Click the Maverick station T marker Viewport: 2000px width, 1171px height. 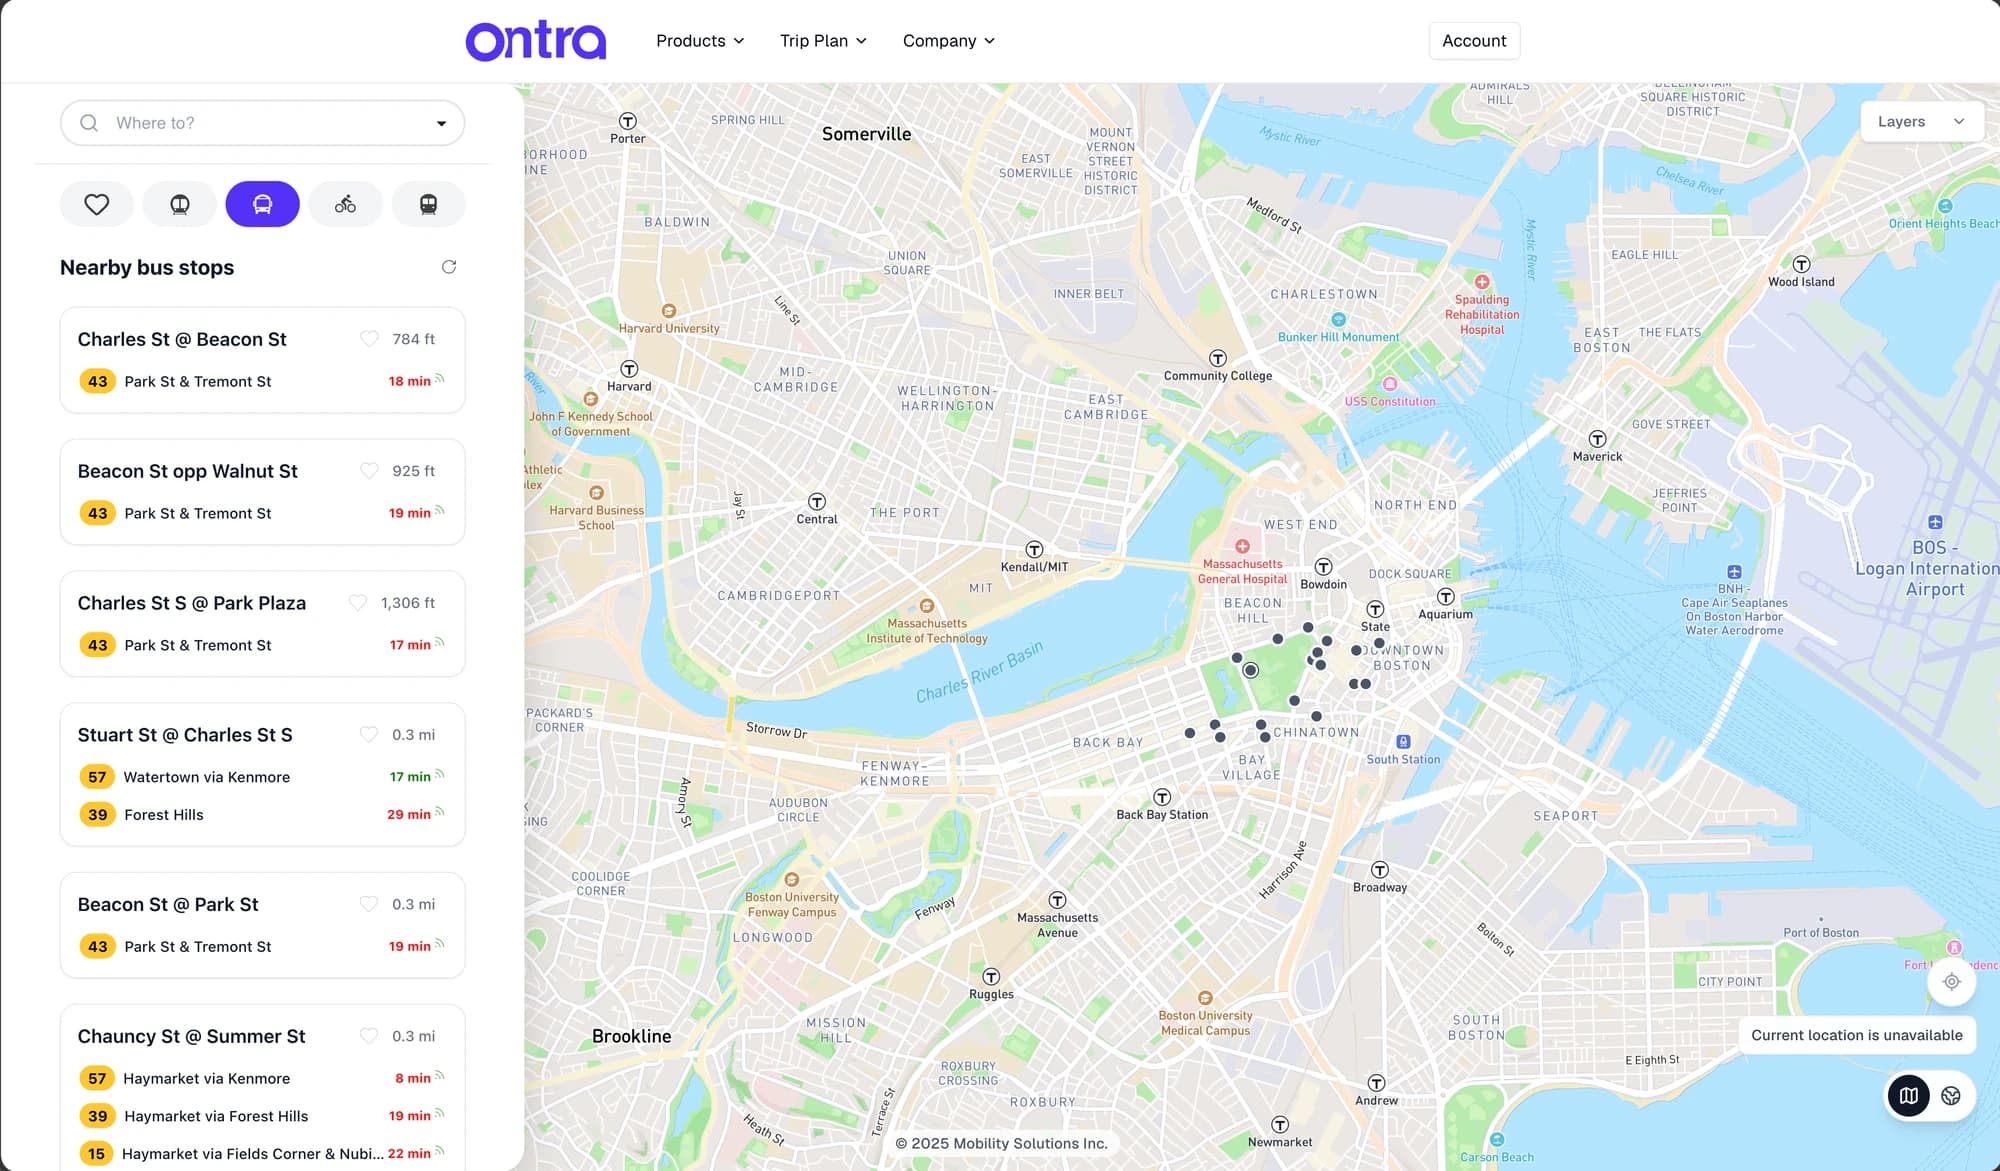coord(1597,439)
